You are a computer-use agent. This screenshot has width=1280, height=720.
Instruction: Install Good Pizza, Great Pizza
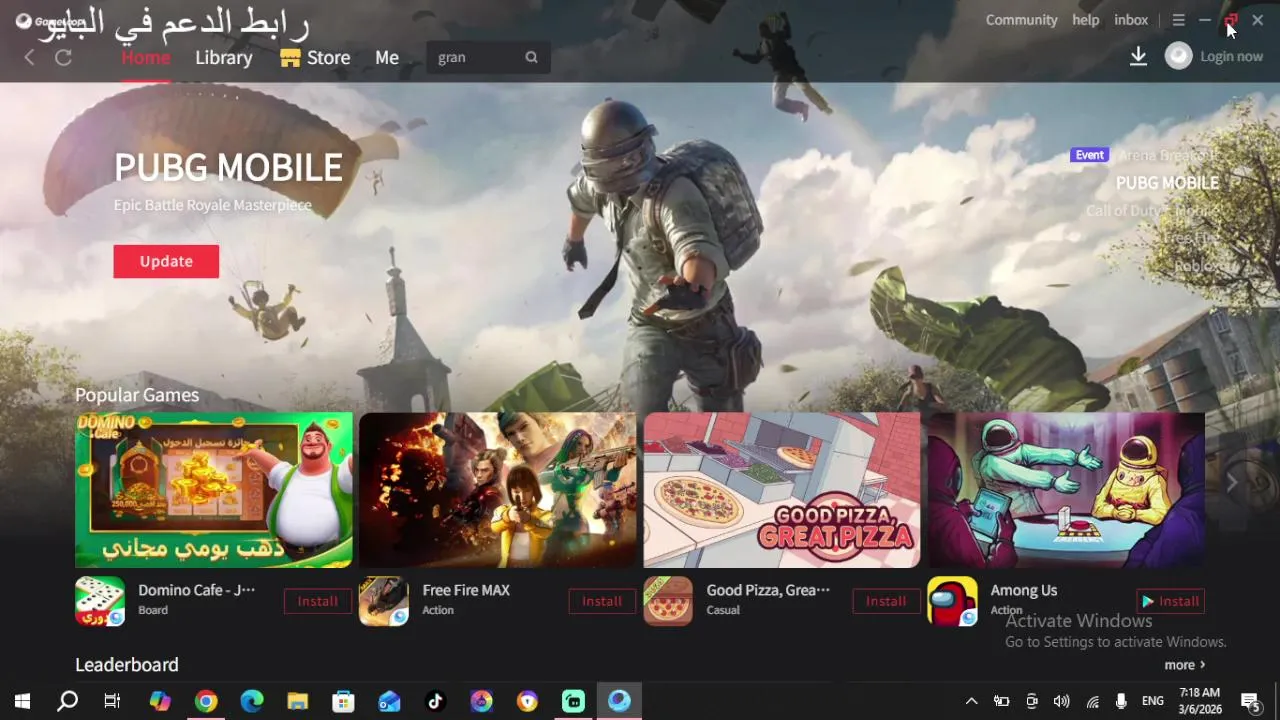(886, 601)
